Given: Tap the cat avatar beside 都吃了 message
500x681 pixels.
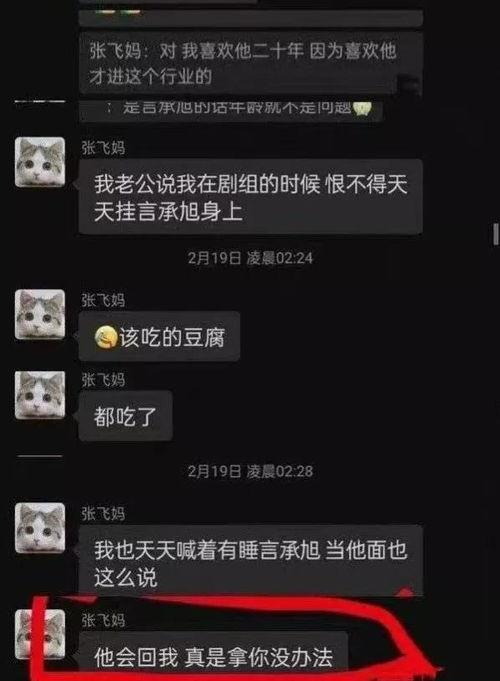Looking at the screenshot, I should point(40,394).
